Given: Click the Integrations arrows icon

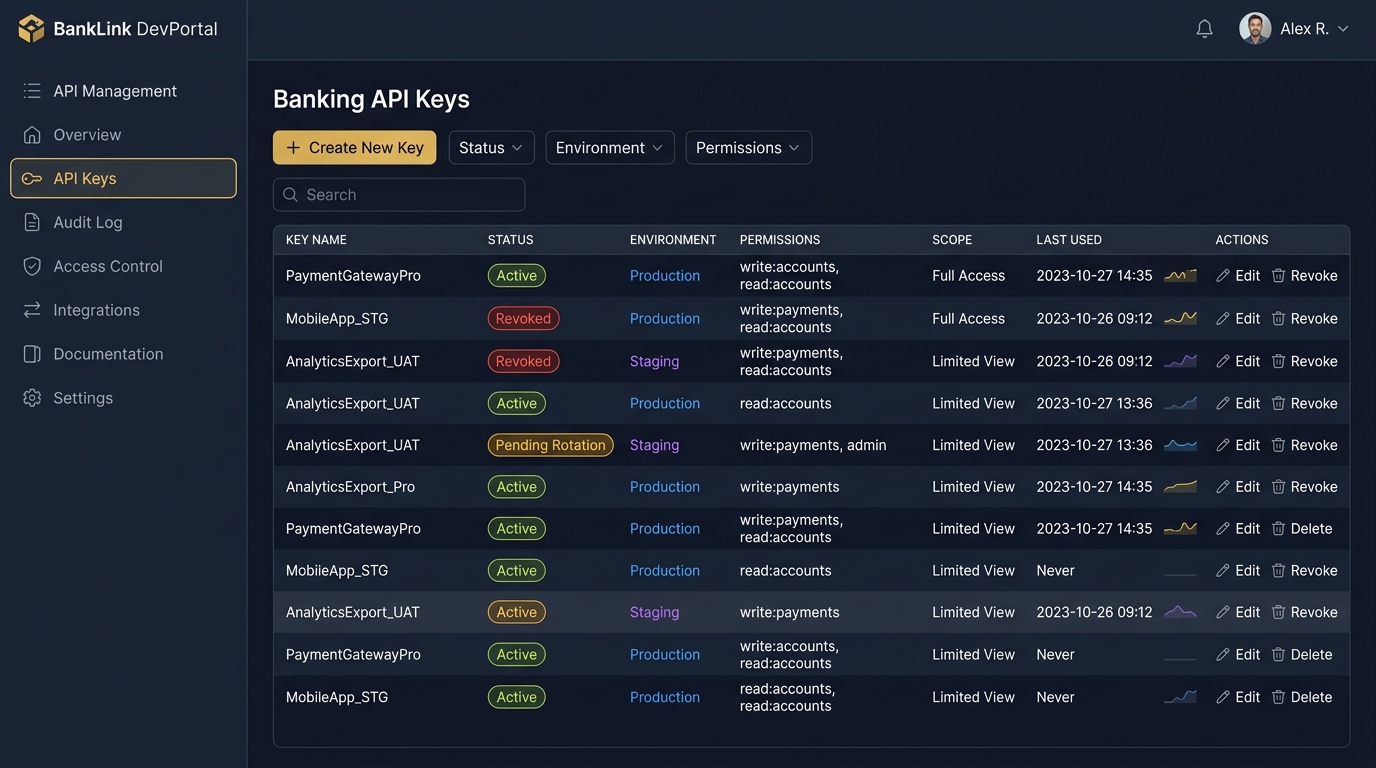Looking at the screenshot, I should 32,310.
